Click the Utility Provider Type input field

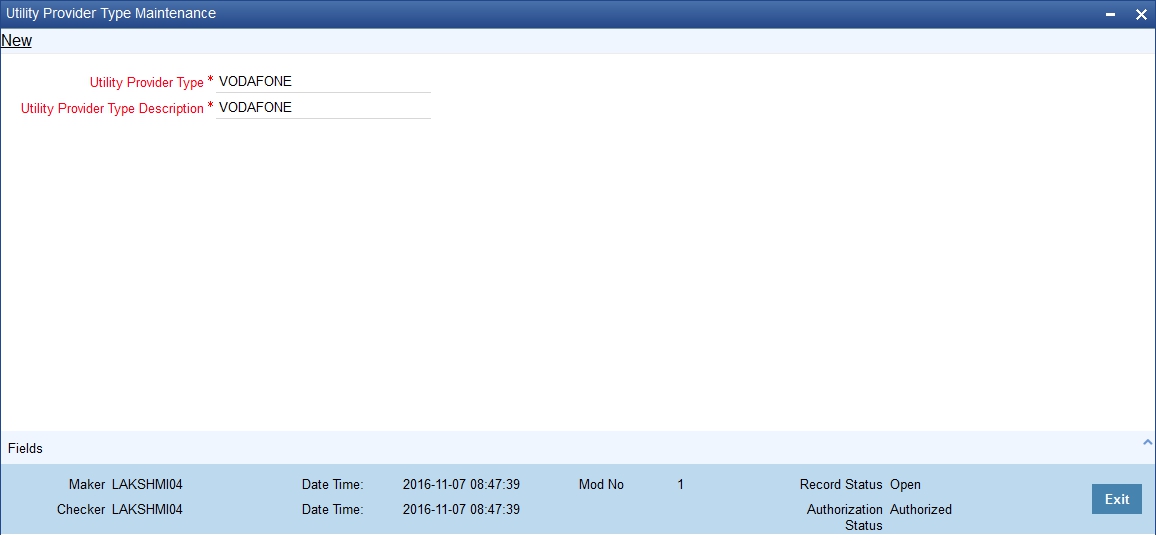tap(323, 82)
